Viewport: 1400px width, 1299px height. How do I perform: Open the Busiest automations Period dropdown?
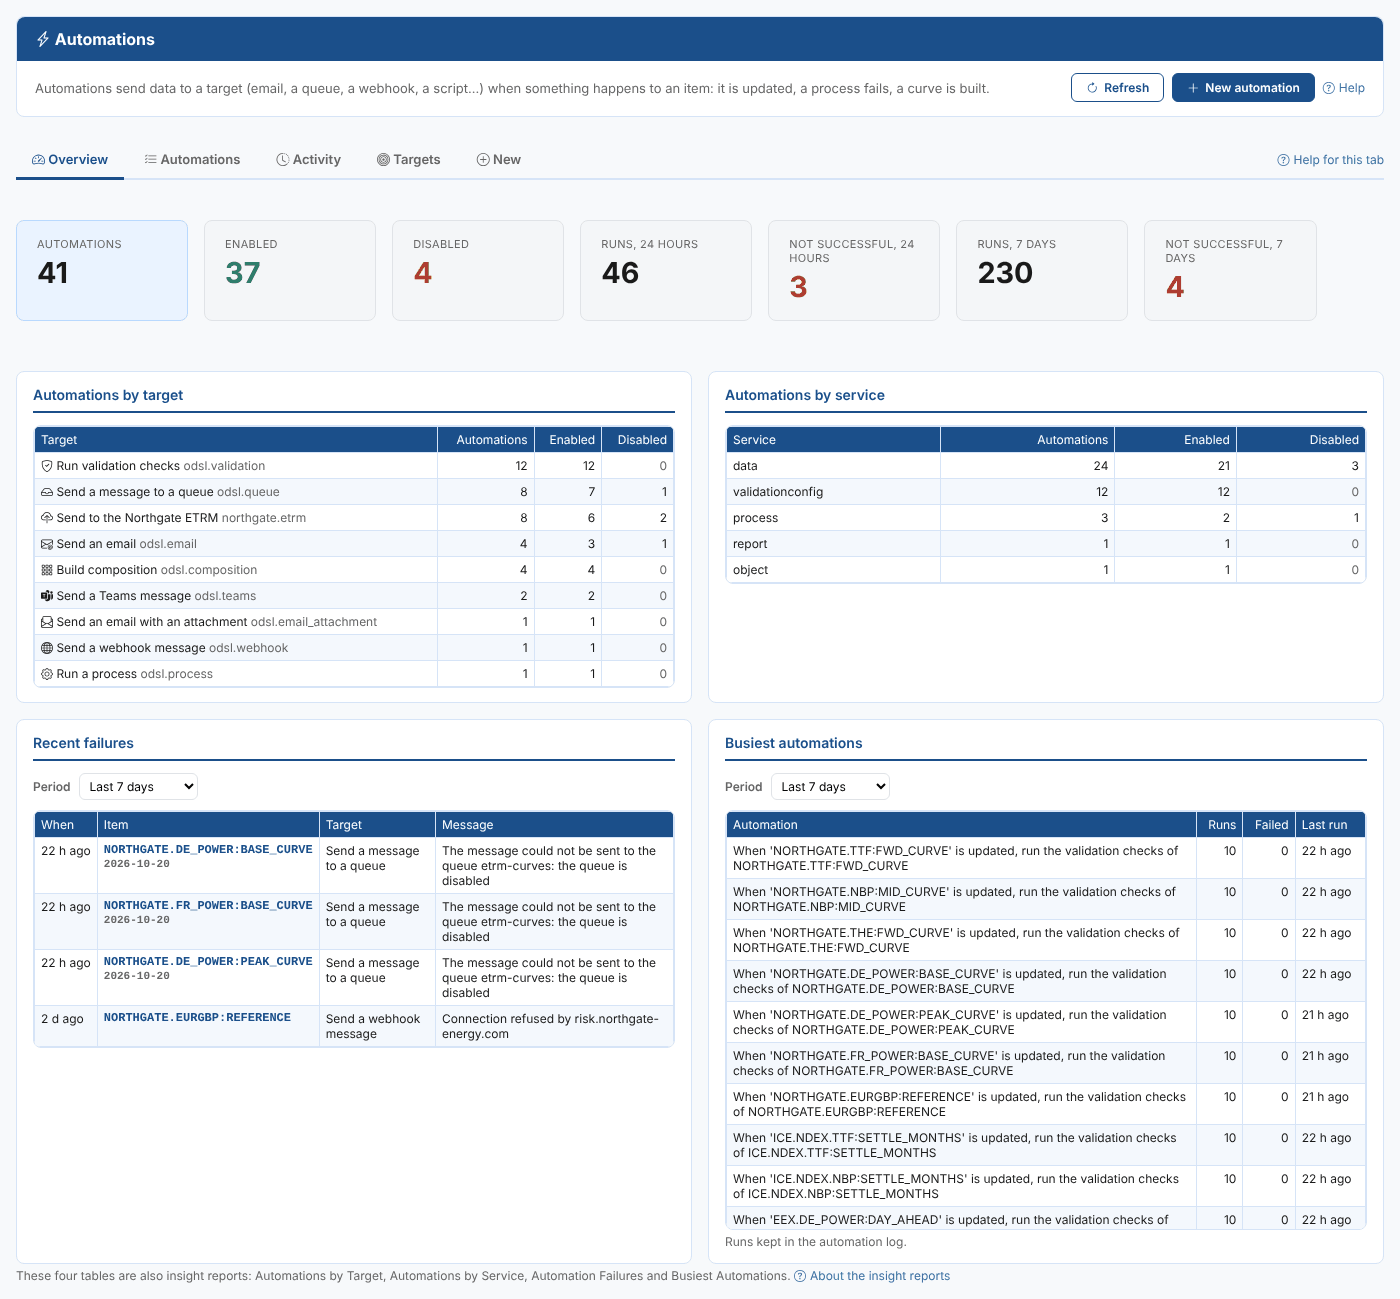830,787
